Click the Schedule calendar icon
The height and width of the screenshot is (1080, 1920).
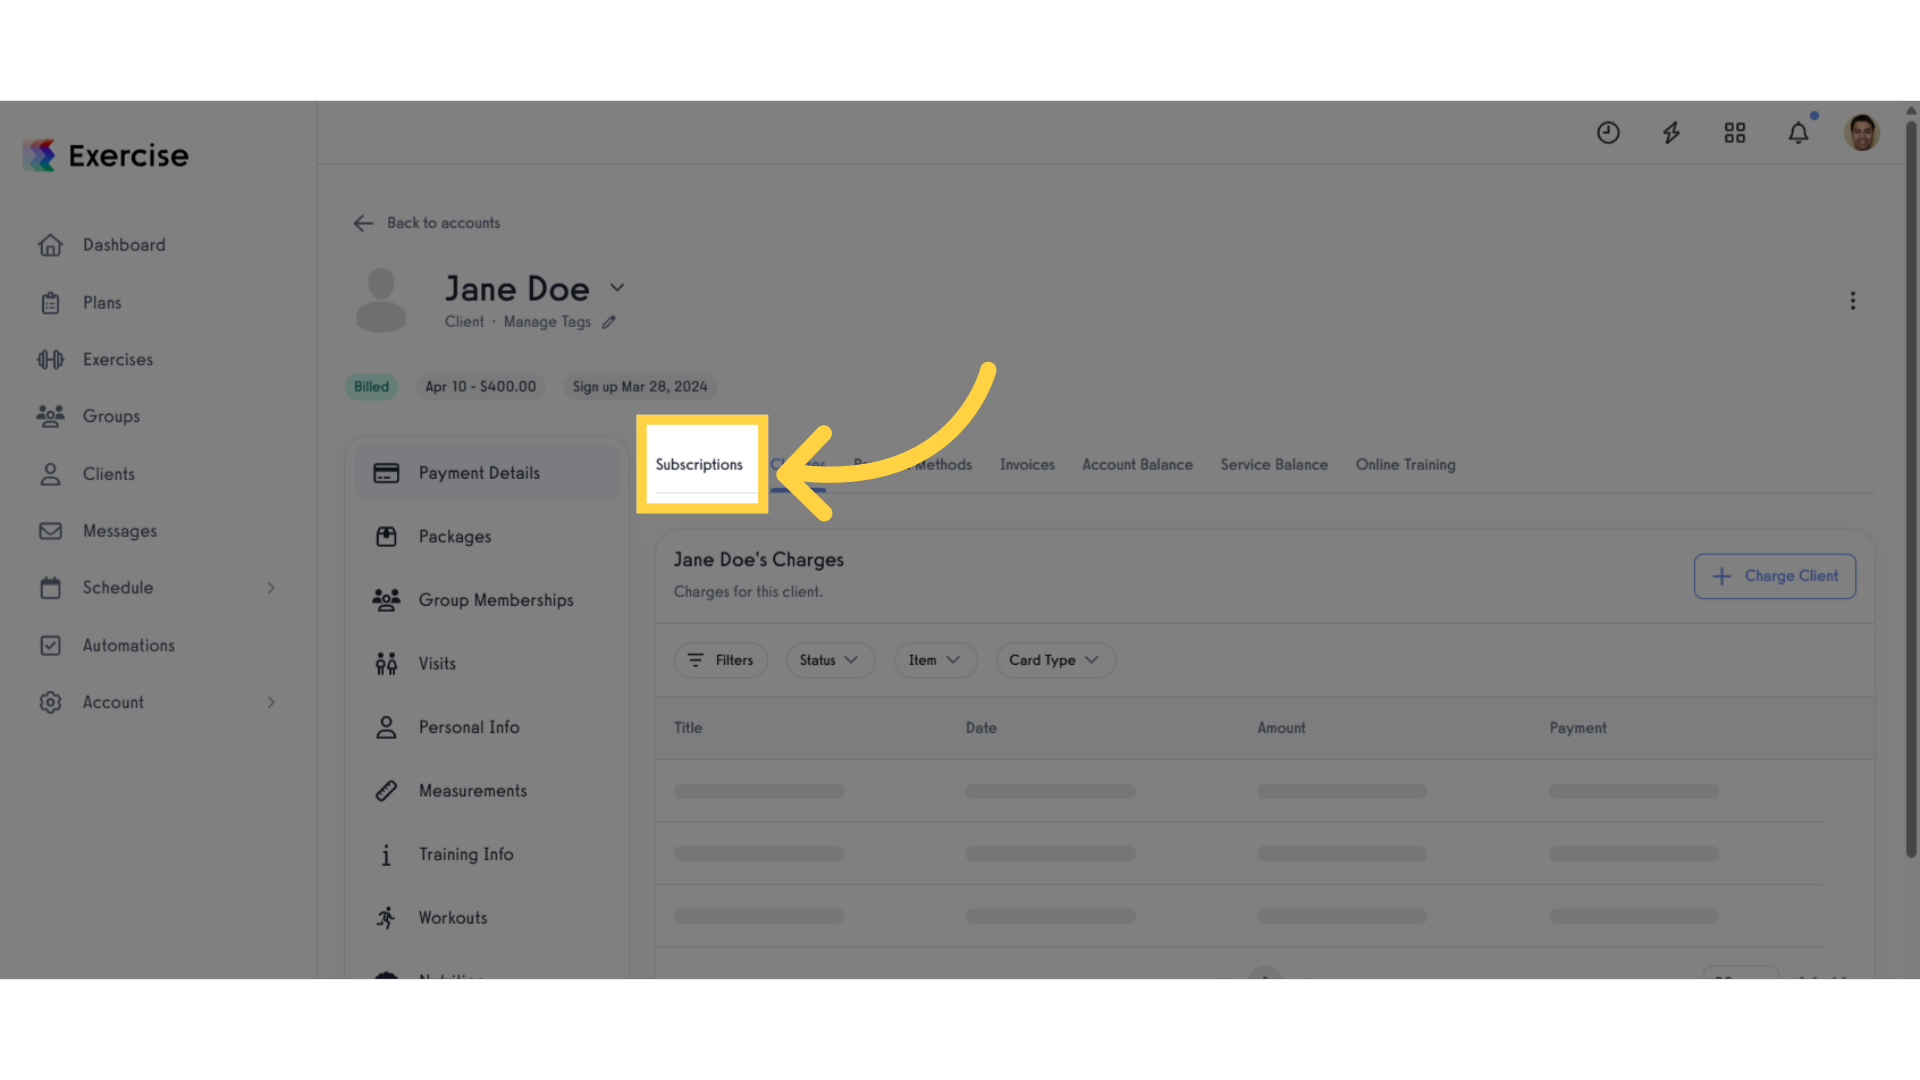point(51,588)
